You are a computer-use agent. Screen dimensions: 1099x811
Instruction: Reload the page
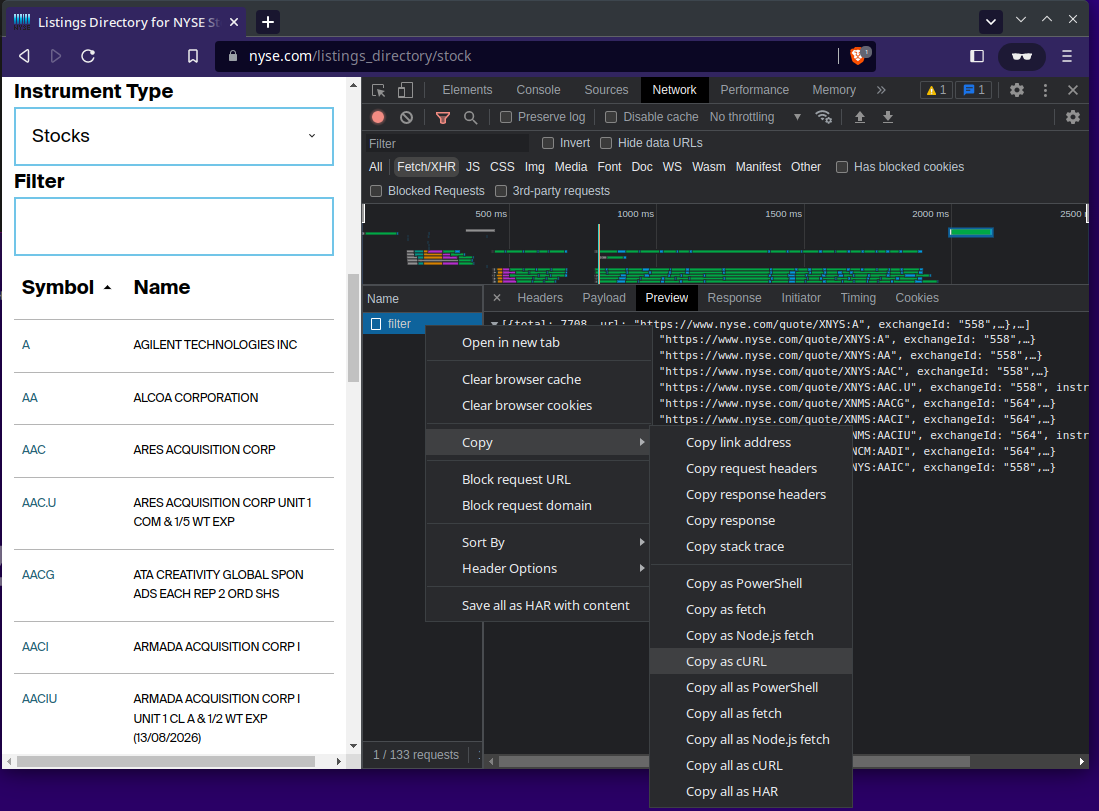click(88, 56)
